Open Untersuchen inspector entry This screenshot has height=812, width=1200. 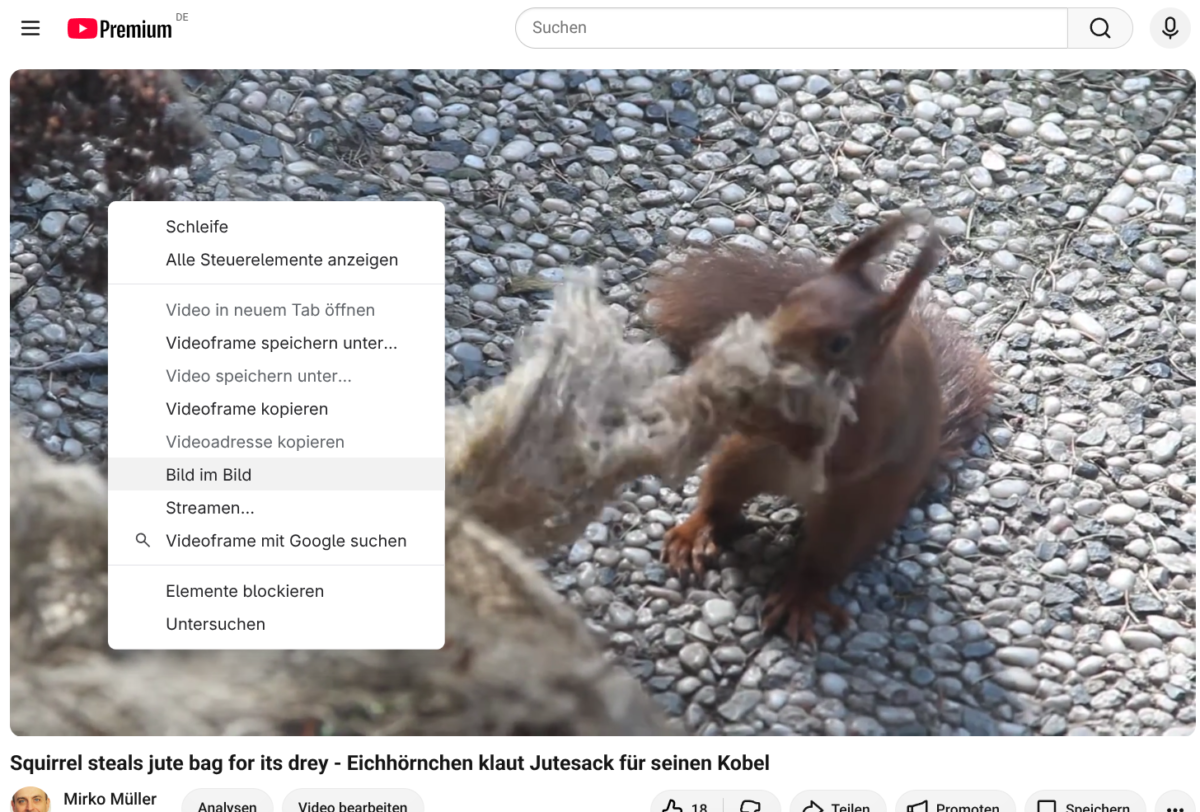coord(276,624)
